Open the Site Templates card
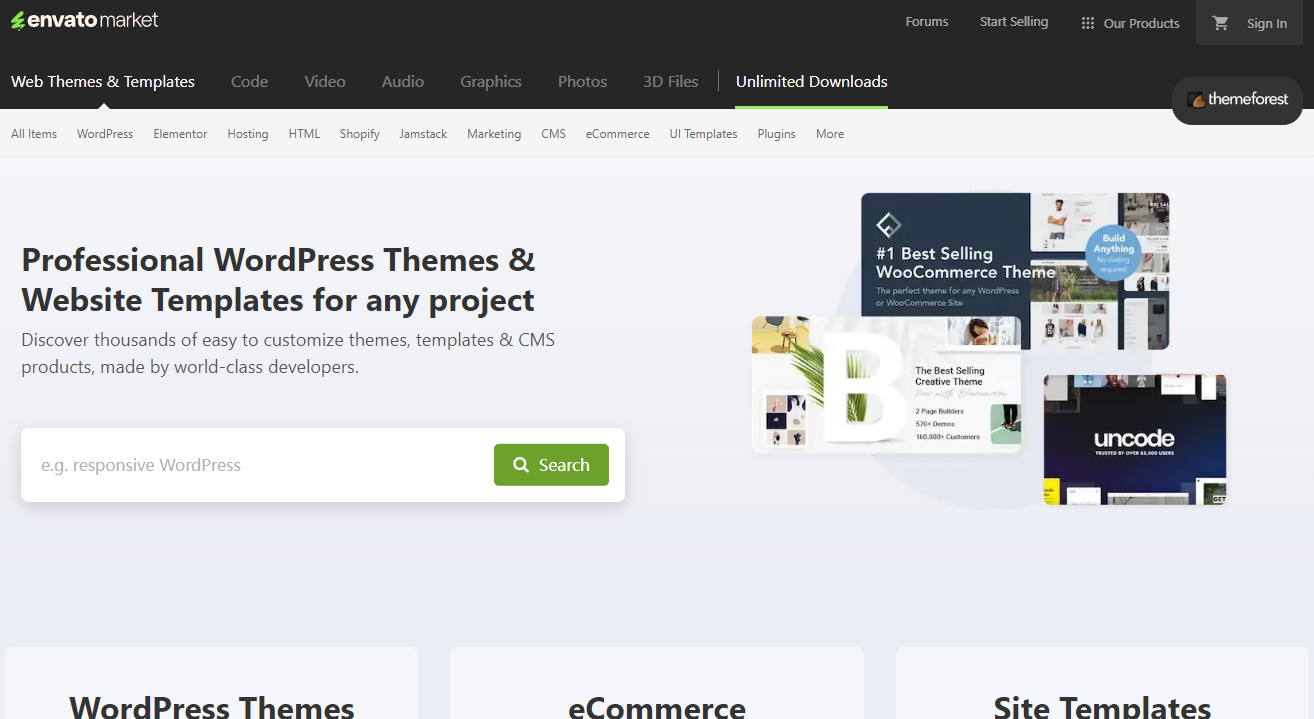The height and width of the screenshot is (719, 1314). point(1103,683)
